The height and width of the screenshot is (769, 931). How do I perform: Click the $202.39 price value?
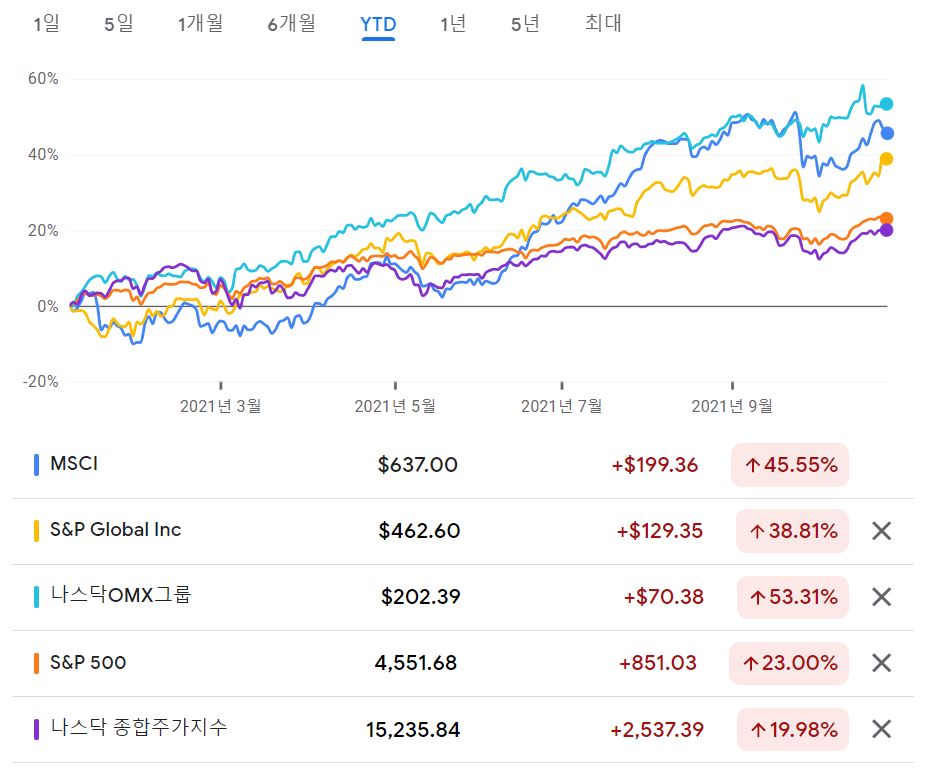[x=421, y=597]
